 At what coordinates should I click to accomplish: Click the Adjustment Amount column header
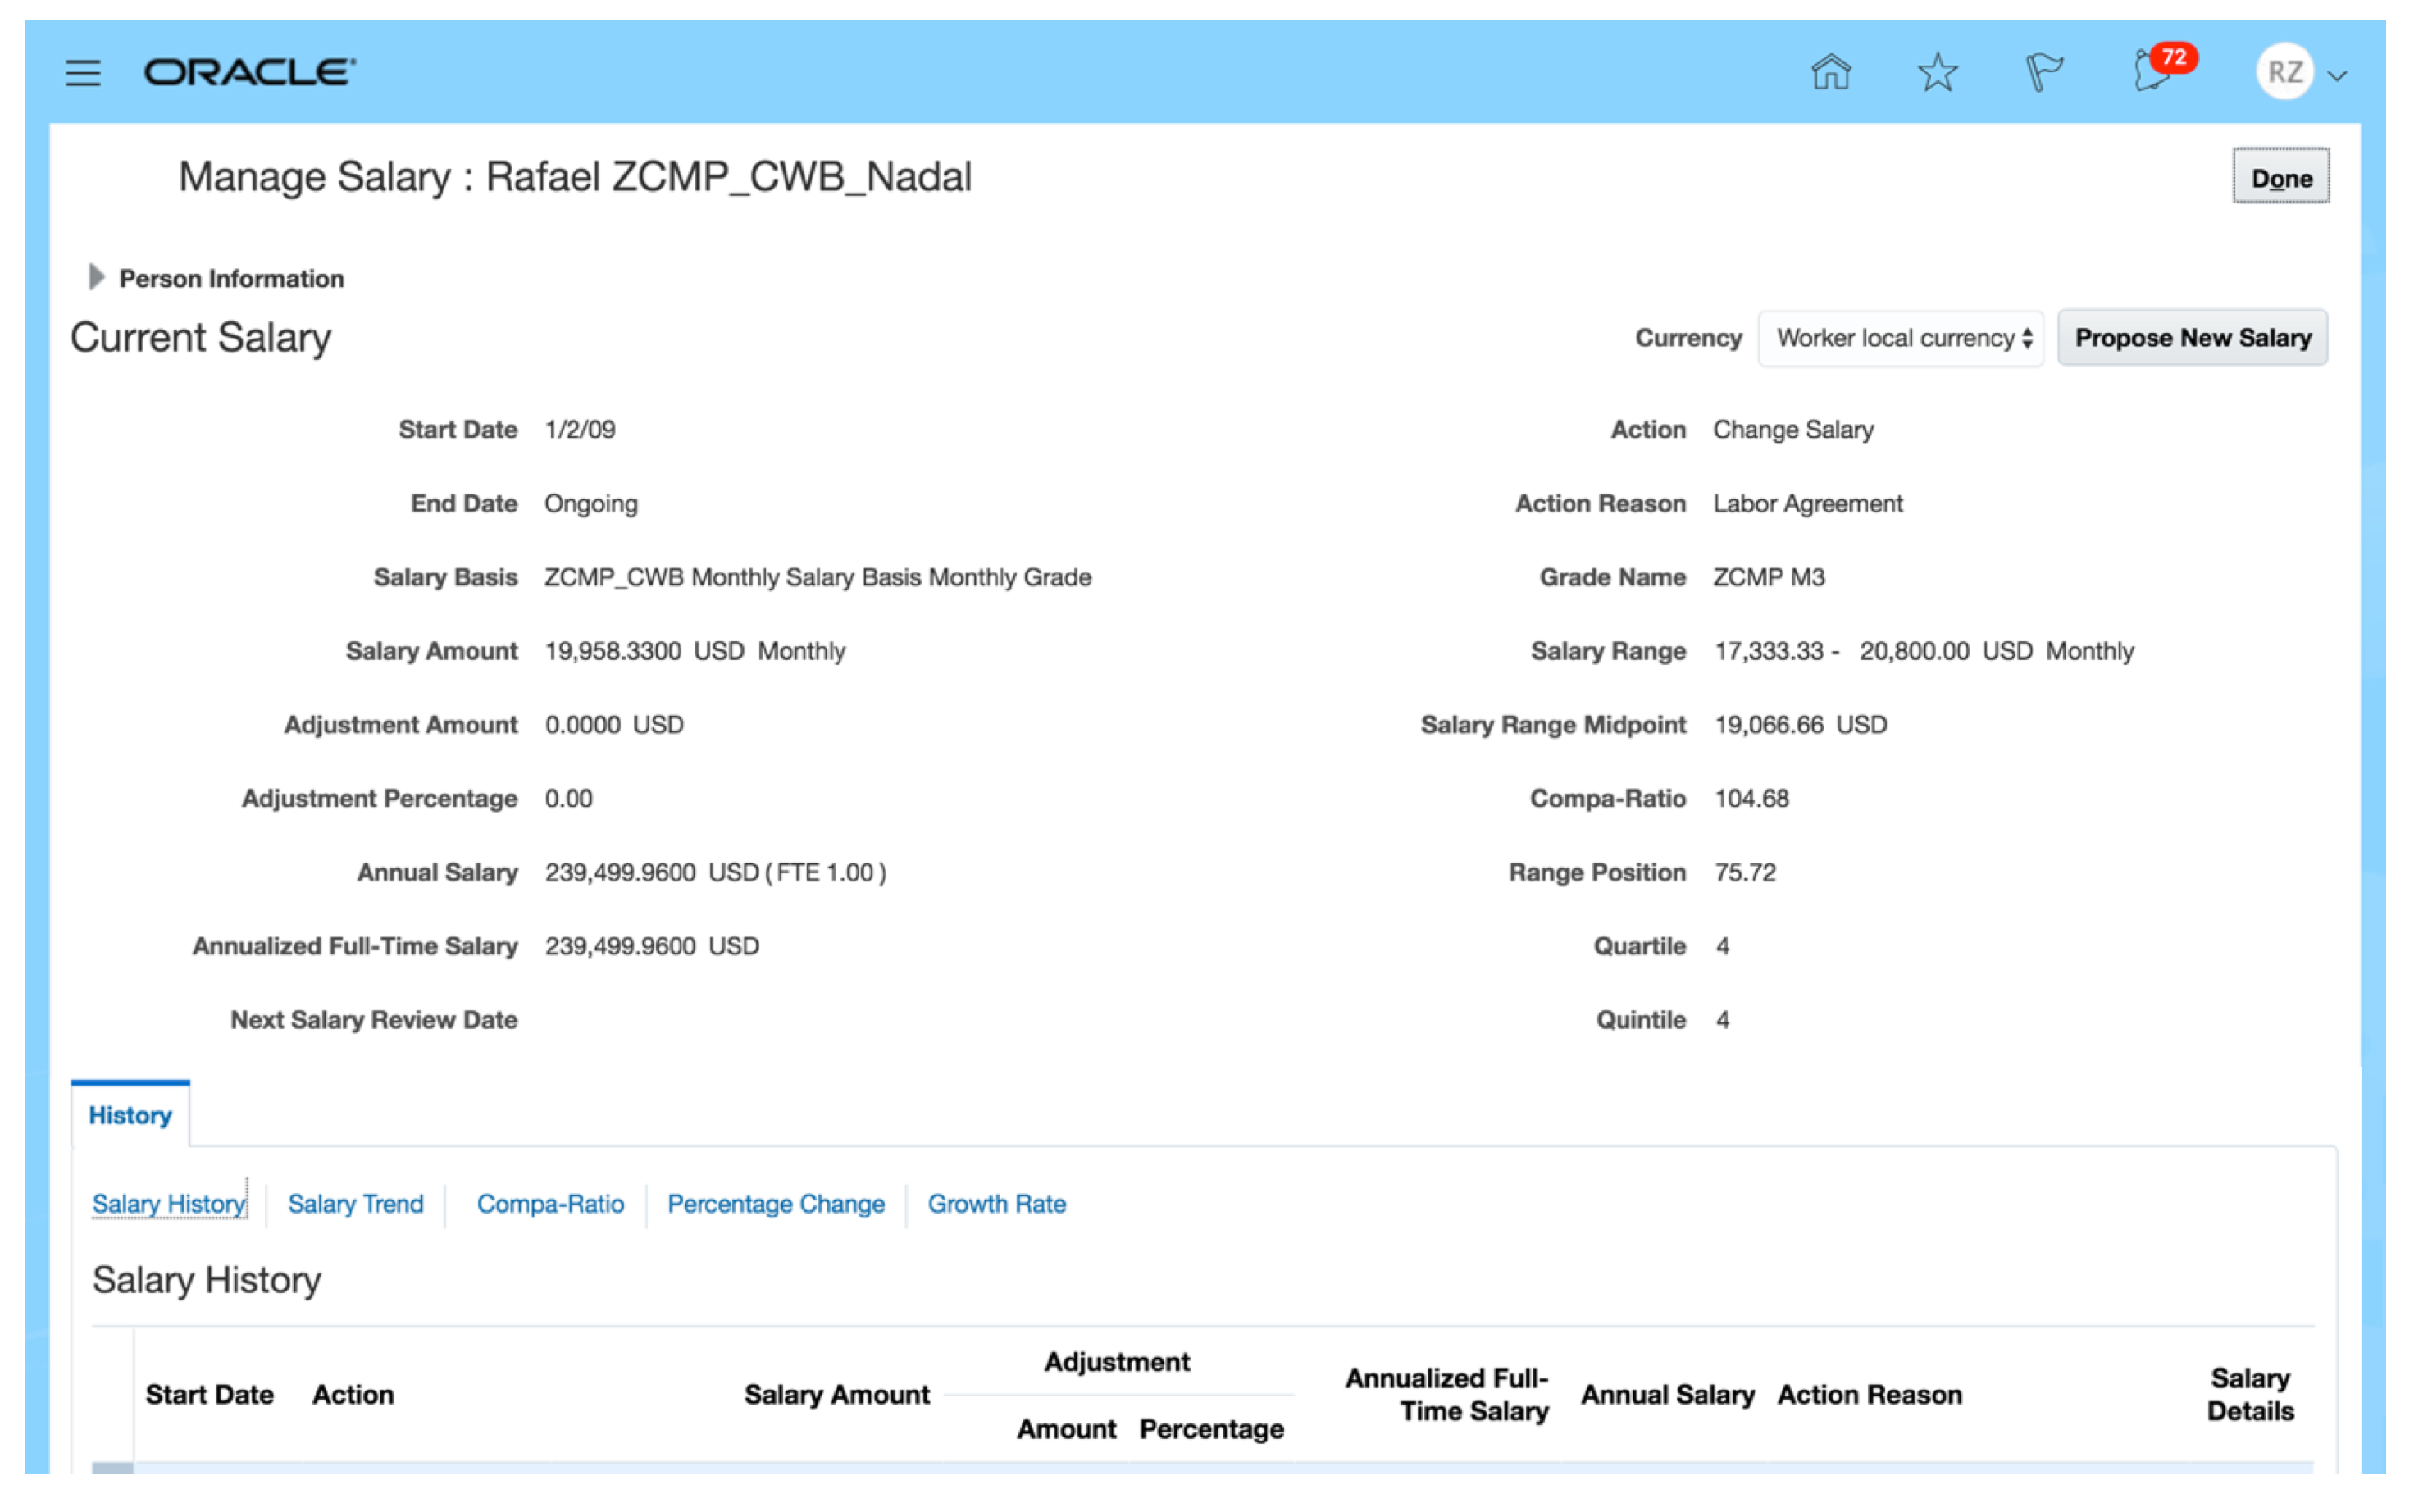pyautogui.click(x=1066, y=1428)
